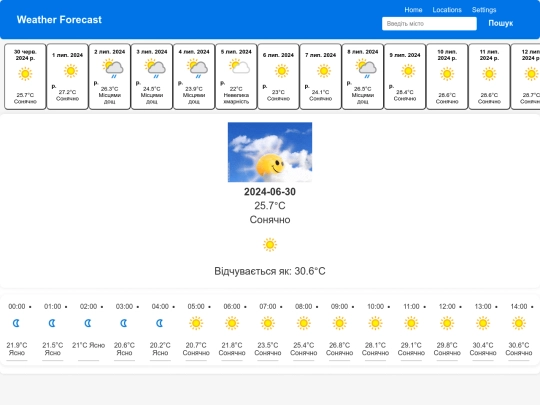The width and height of the screenshot is (540, 405).
Task: Select the 3 лип. 2024 rain cloud icon
Action: click(155, 68)
